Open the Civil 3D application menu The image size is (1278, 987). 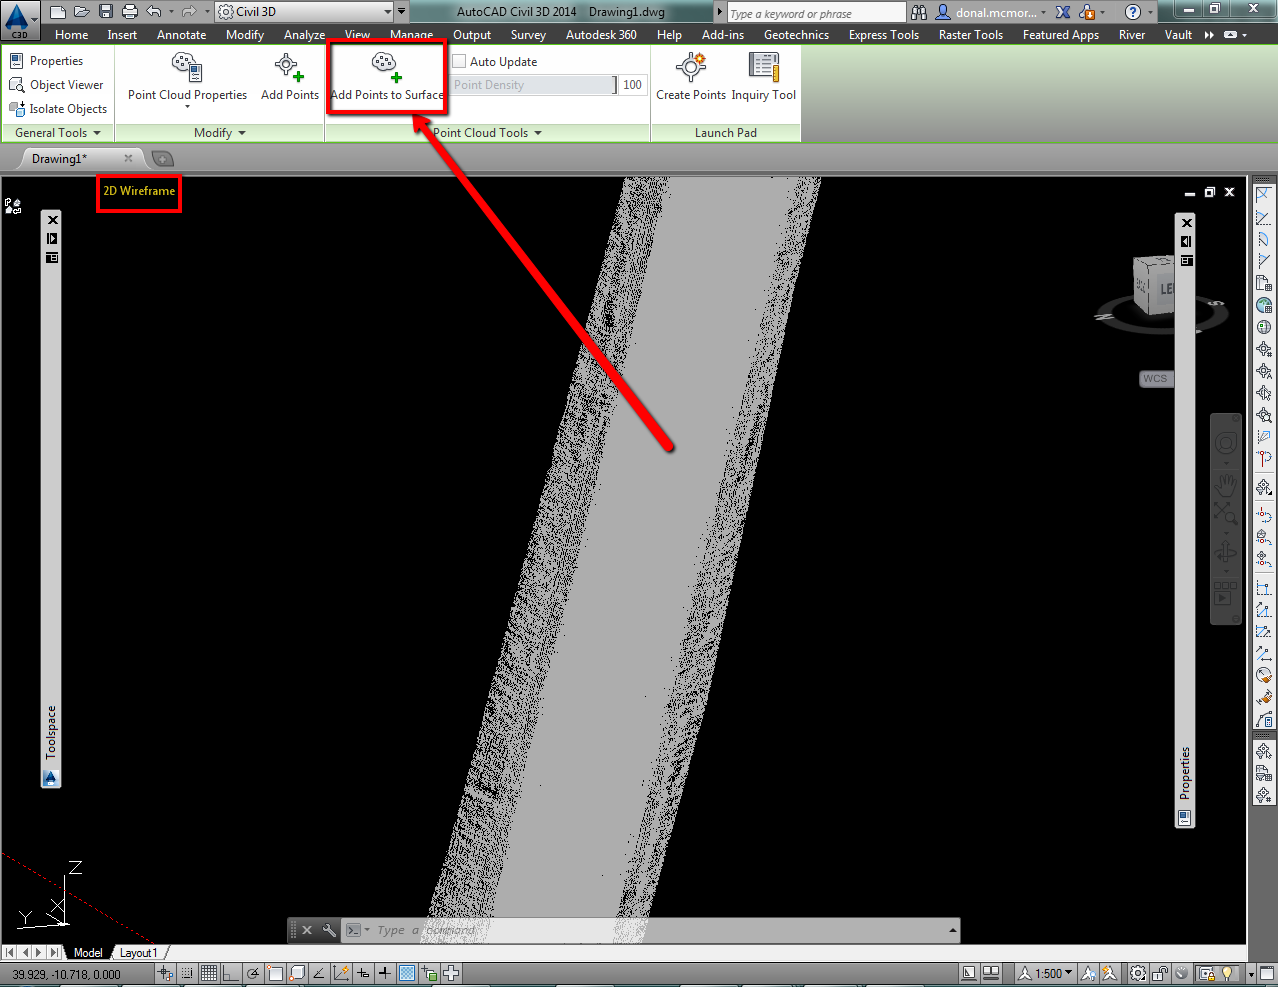pyautogui.click(x=19, y=20)
